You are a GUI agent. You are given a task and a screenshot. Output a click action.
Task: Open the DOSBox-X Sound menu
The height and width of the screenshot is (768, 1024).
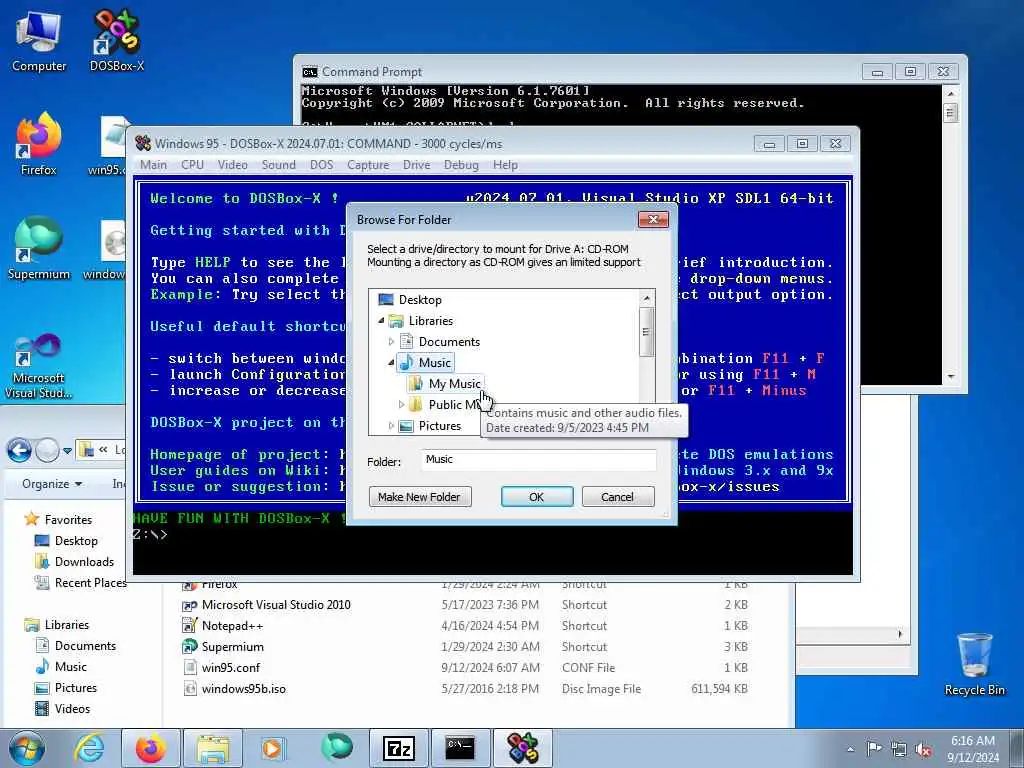279,165
